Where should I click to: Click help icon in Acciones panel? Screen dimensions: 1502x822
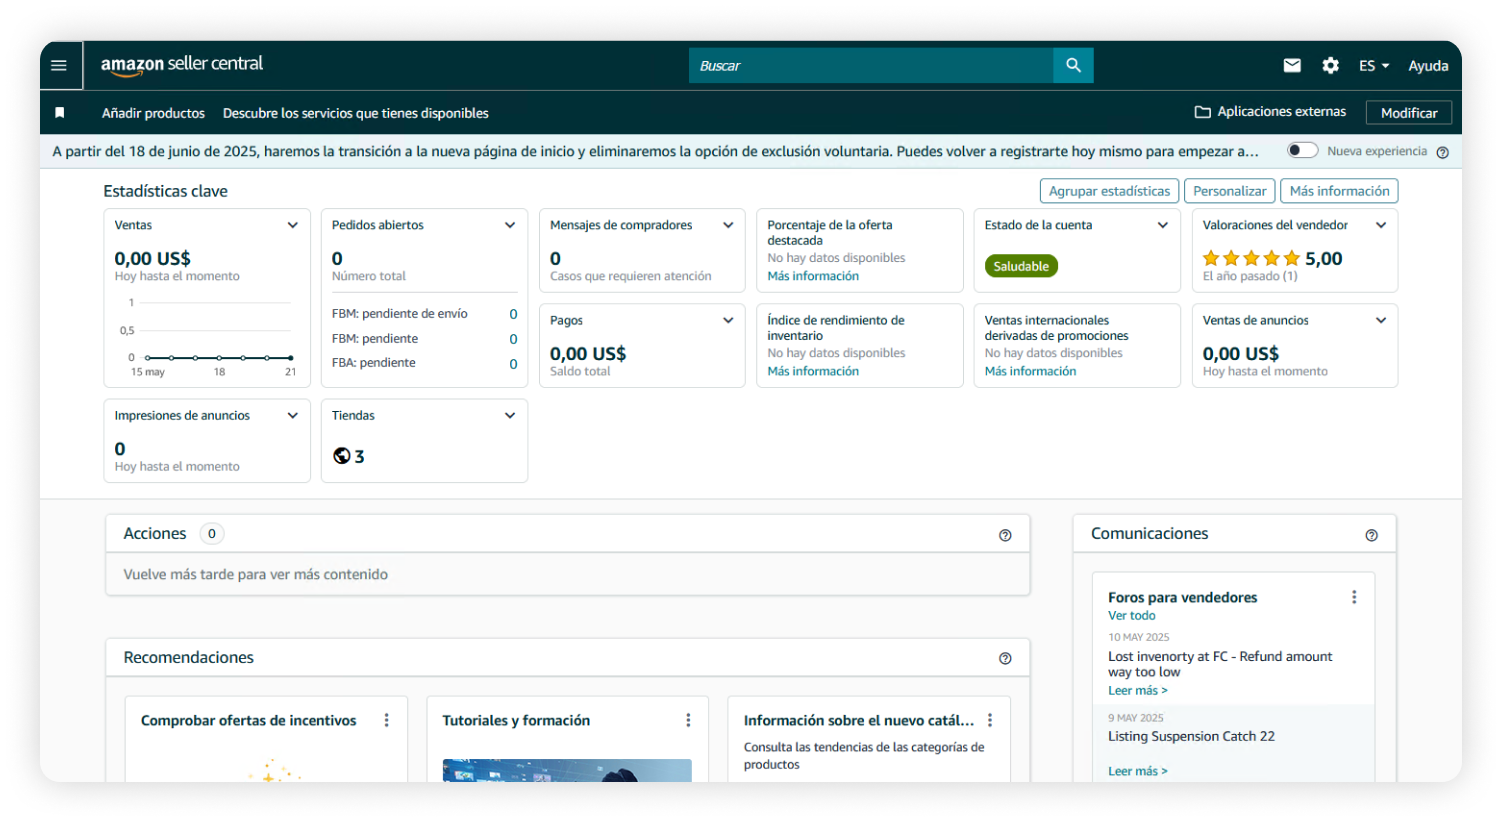[1005, 535]
